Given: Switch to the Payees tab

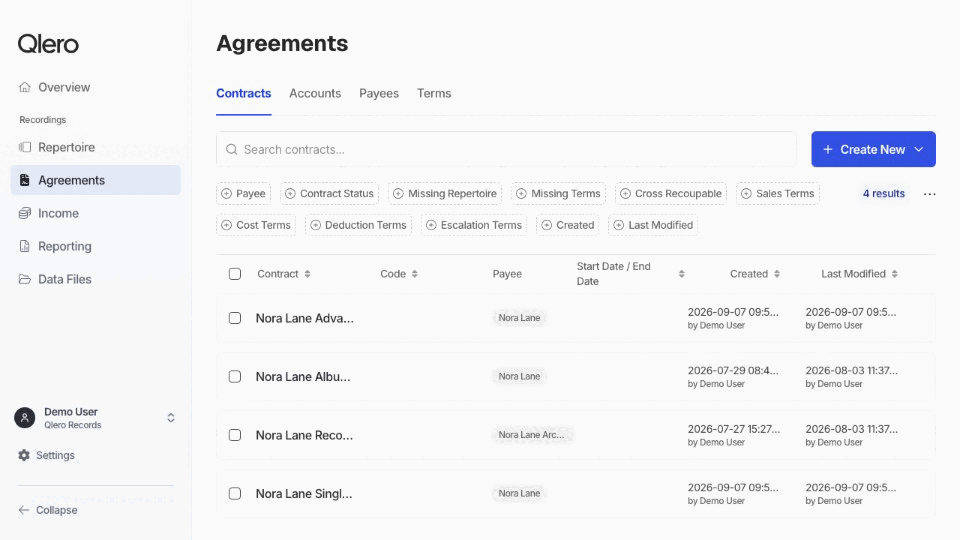Looking at the screenshot, I should (379, 93).
